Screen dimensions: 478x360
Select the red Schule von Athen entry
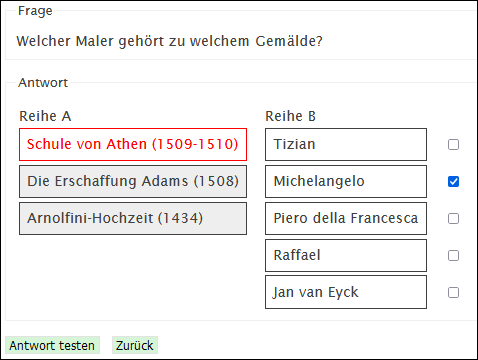click(133, 145)
